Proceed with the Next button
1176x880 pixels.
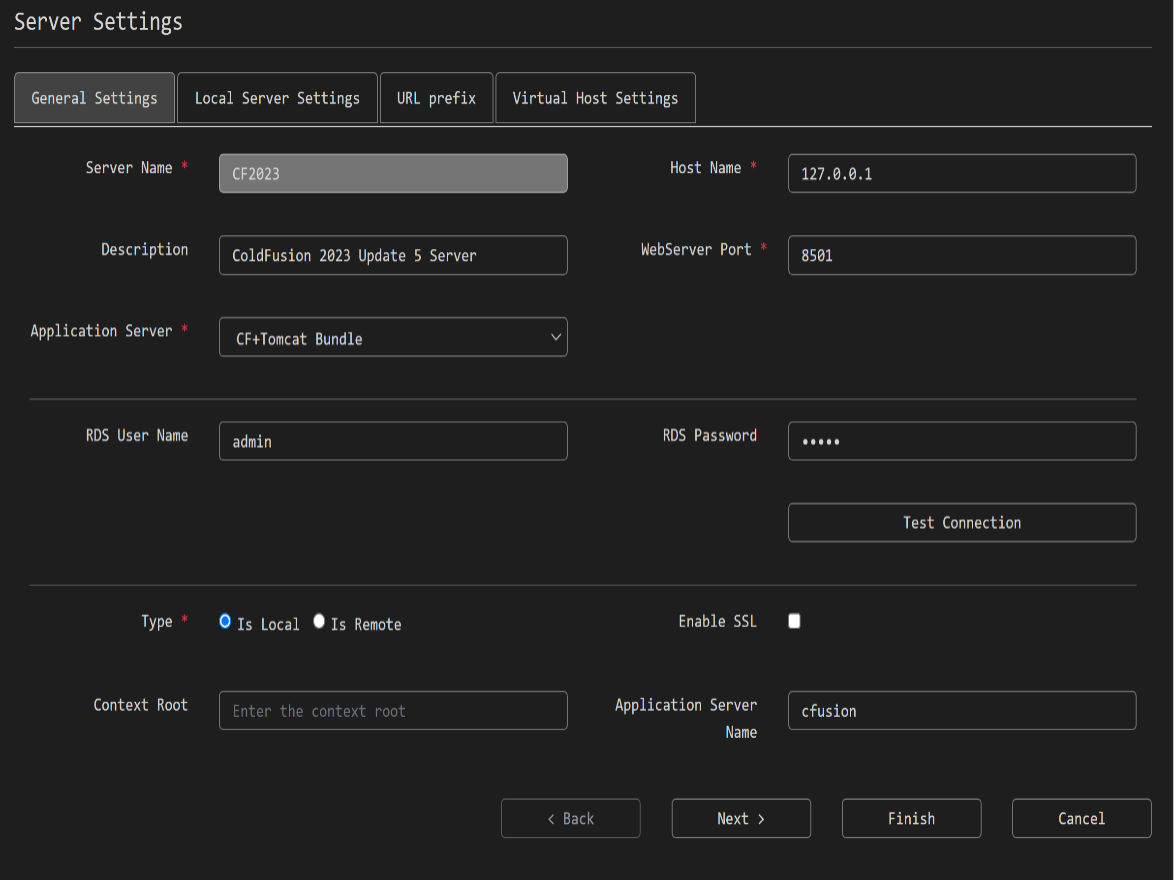741,818
